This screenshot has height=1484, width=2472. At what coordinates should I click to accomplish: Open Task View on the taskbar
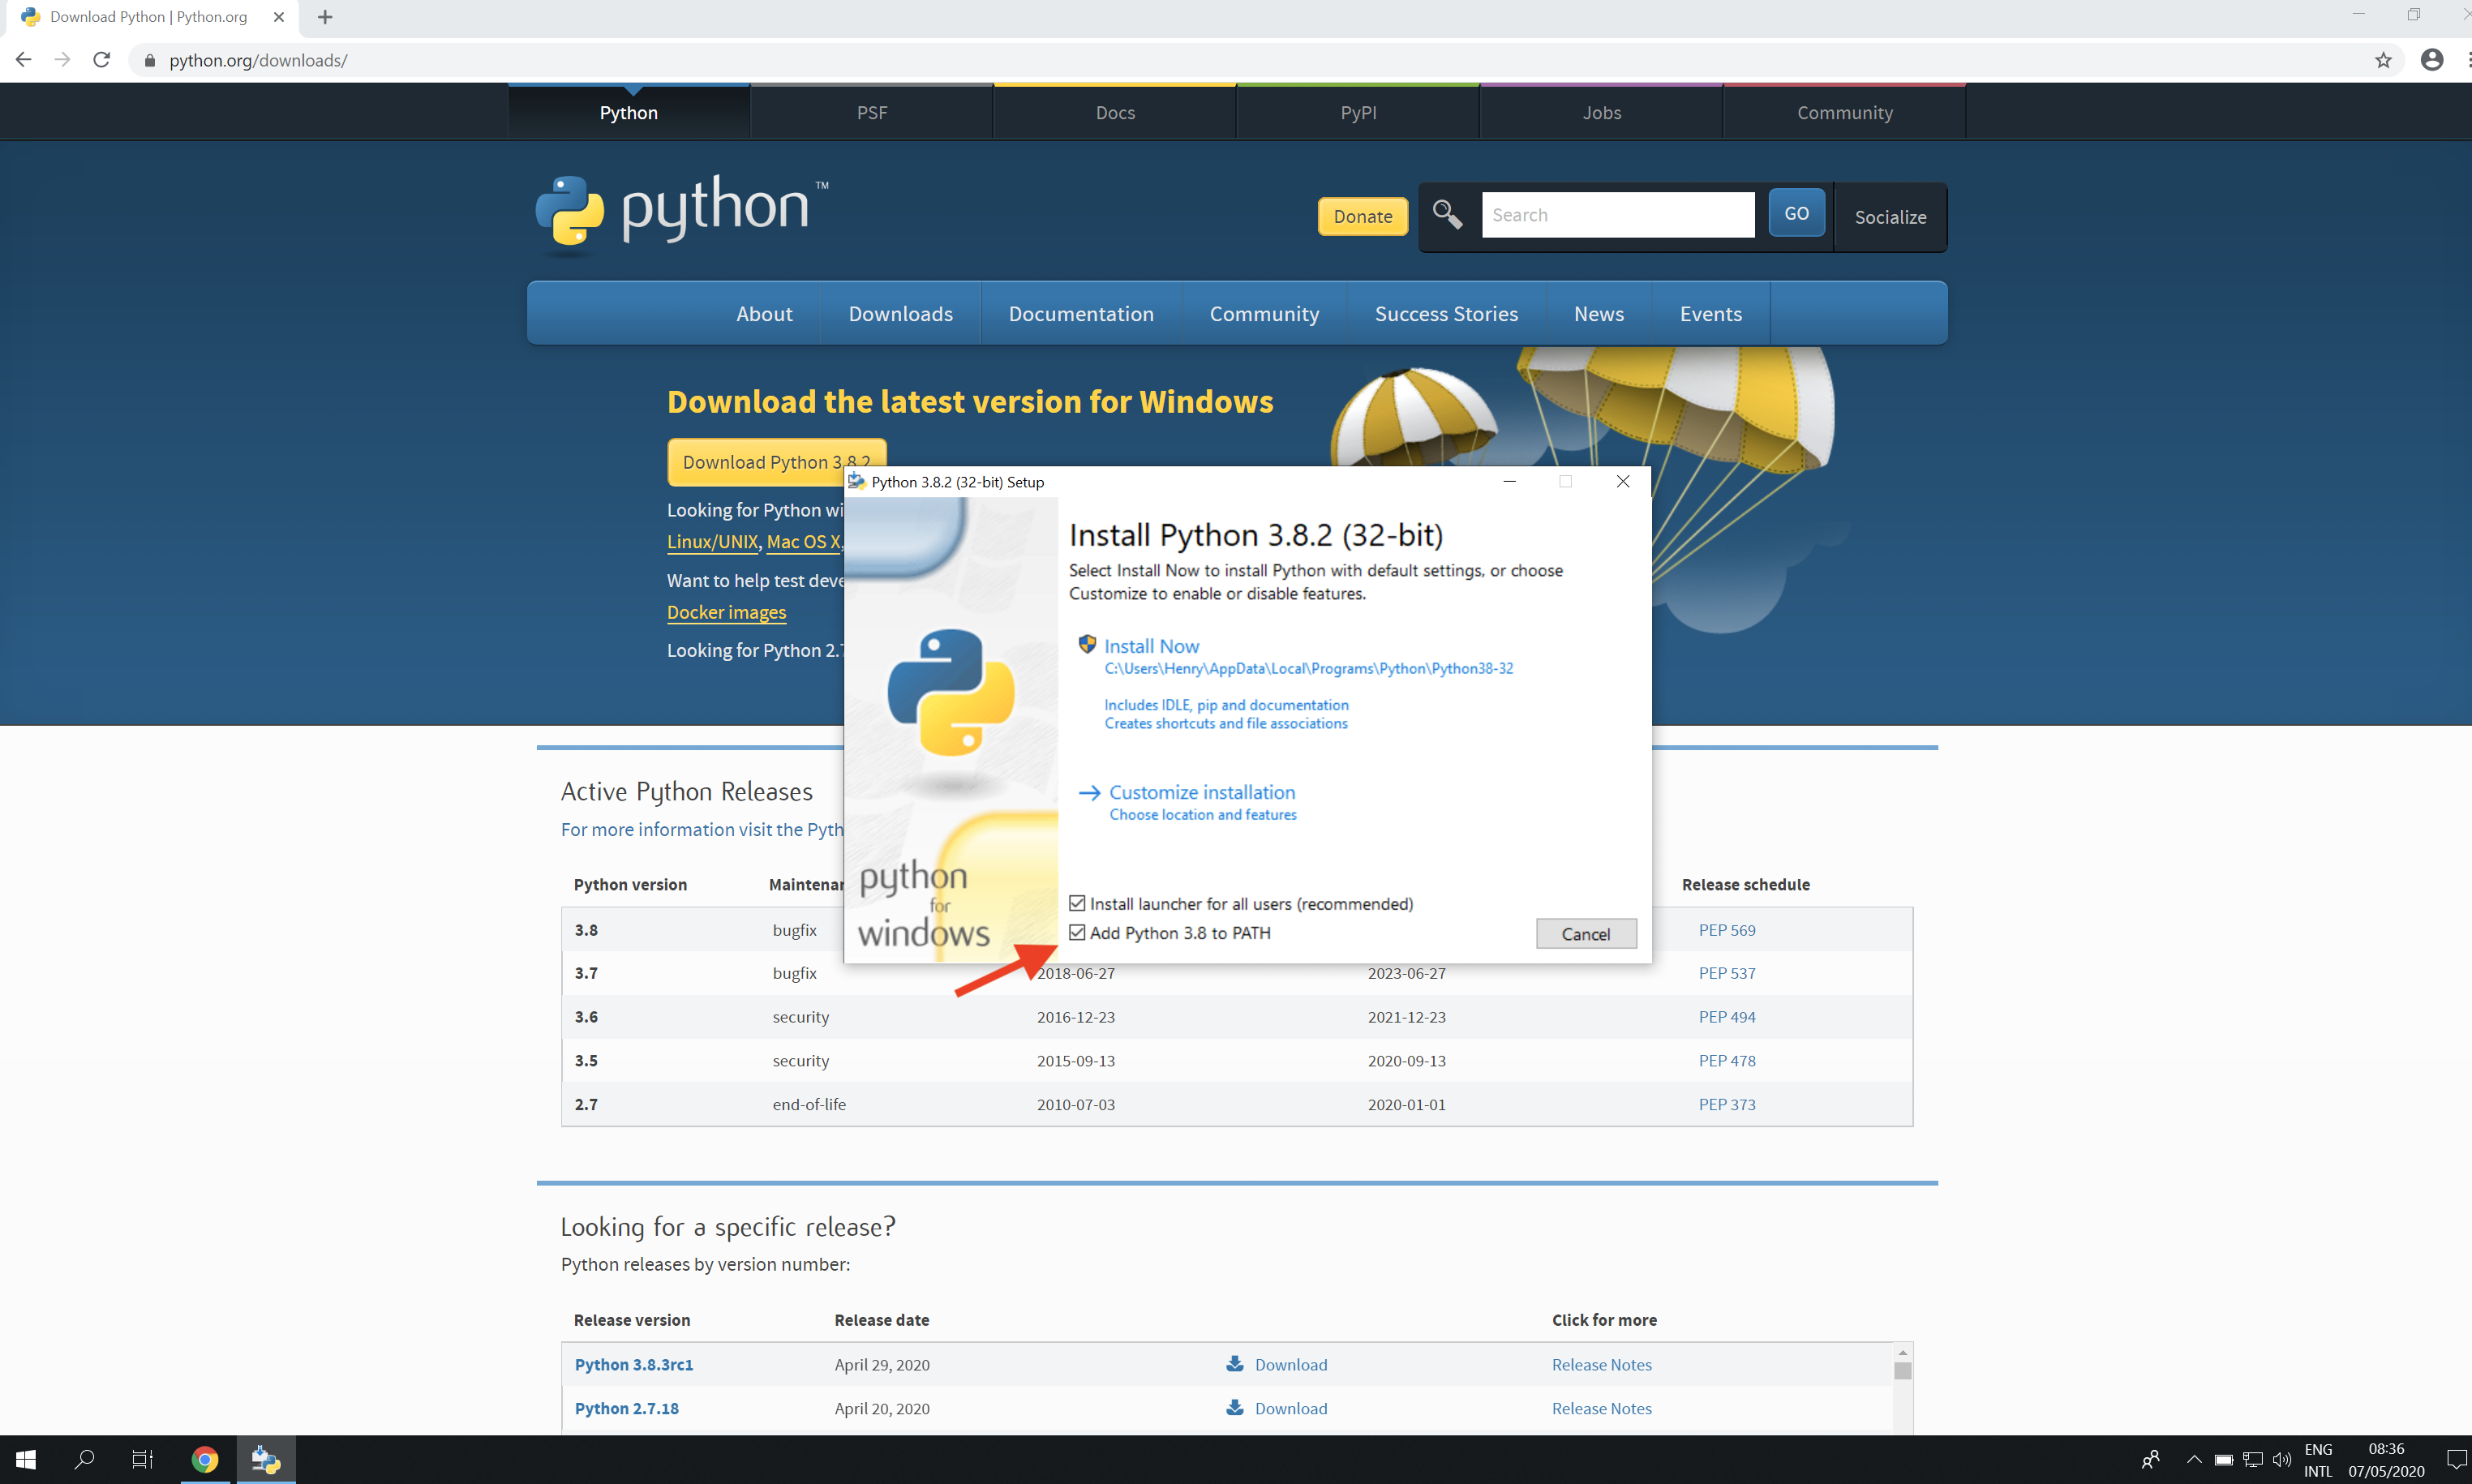coord(143,1460)
